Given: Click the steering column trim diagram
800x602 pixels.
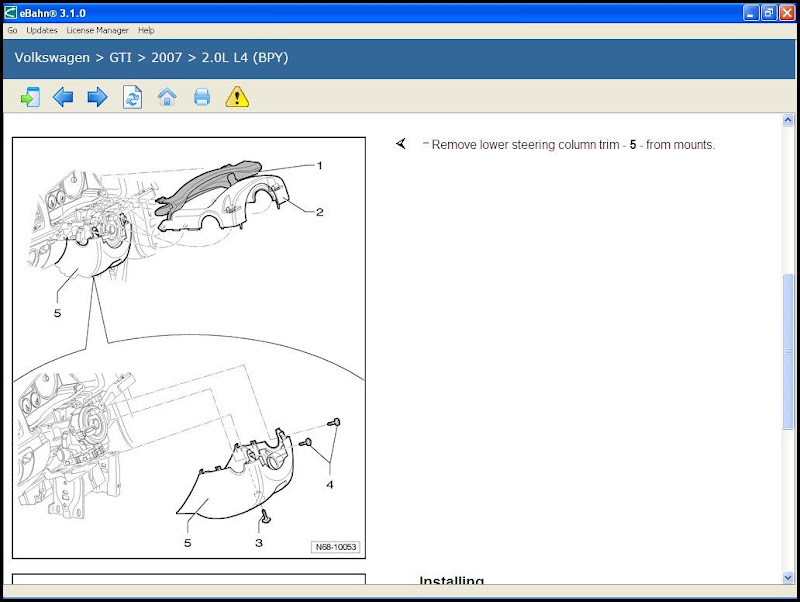Looking at the screenshot, I should tap(189, 348).
